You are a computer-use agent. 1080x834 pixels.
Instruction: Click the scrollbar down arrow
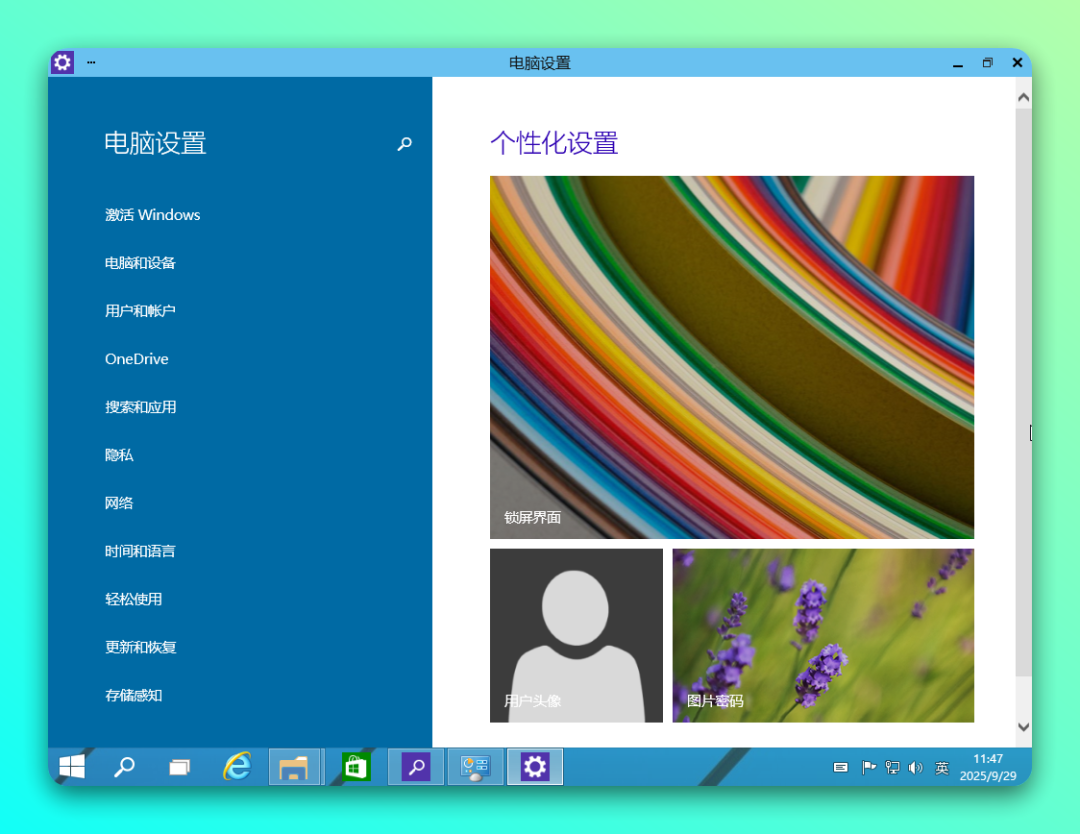tap(1023, 727)
